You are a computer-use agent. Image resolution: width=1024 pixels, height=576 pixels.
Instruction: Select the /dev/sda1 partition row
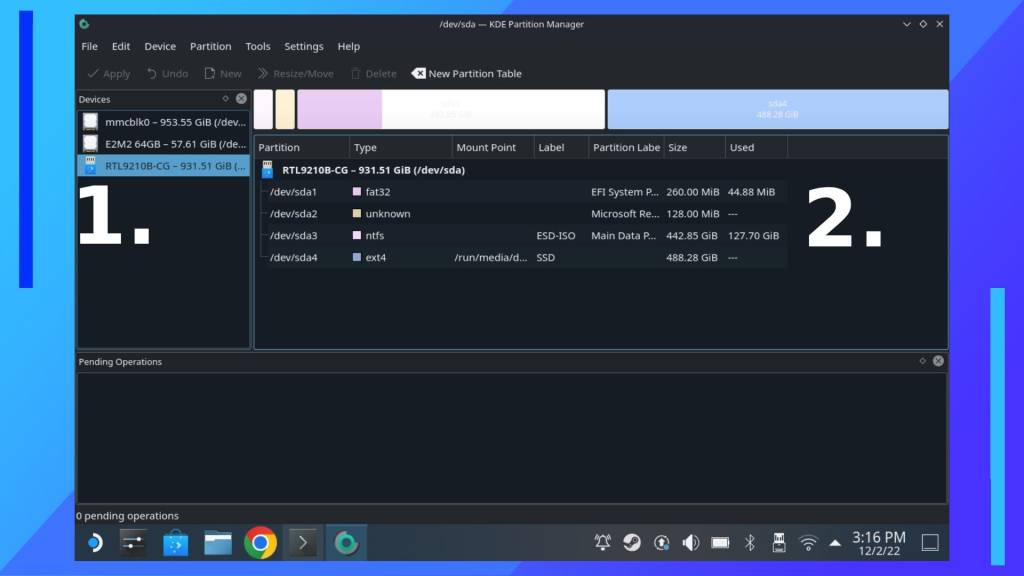pyautogui.click(x=521, y=192)
